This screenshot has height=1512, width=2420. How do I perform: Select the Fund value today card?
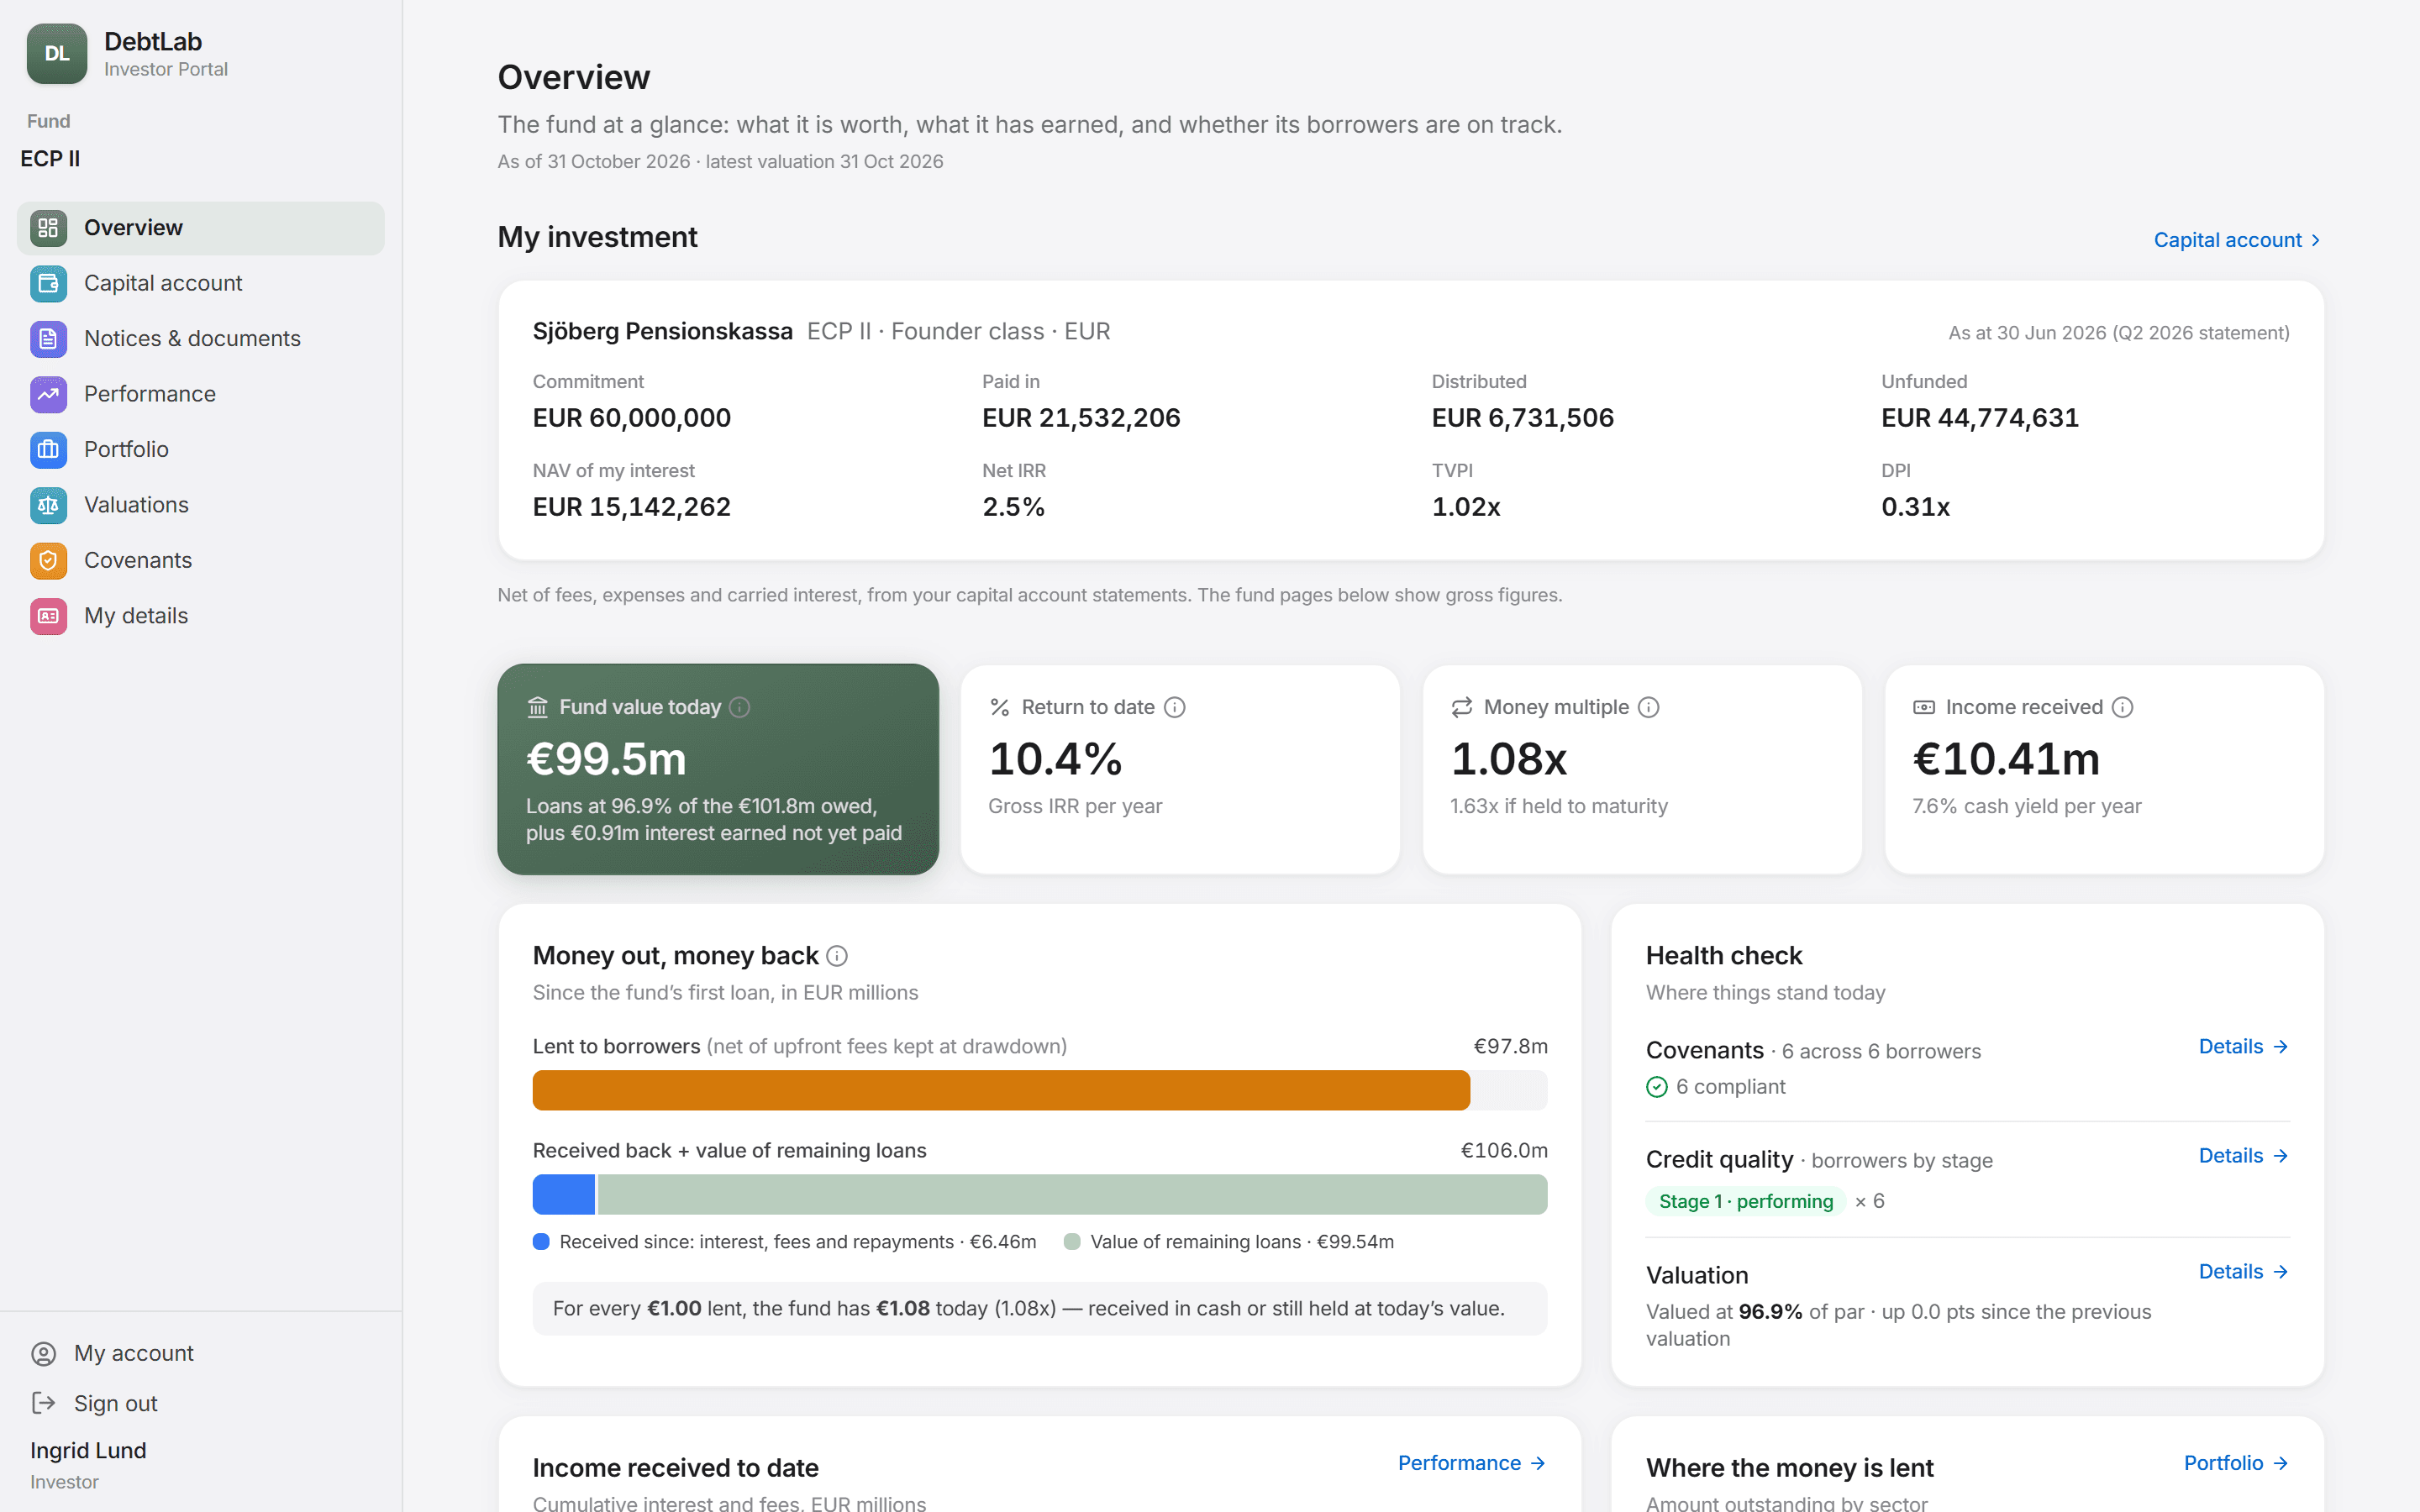(x=718, y=770)
